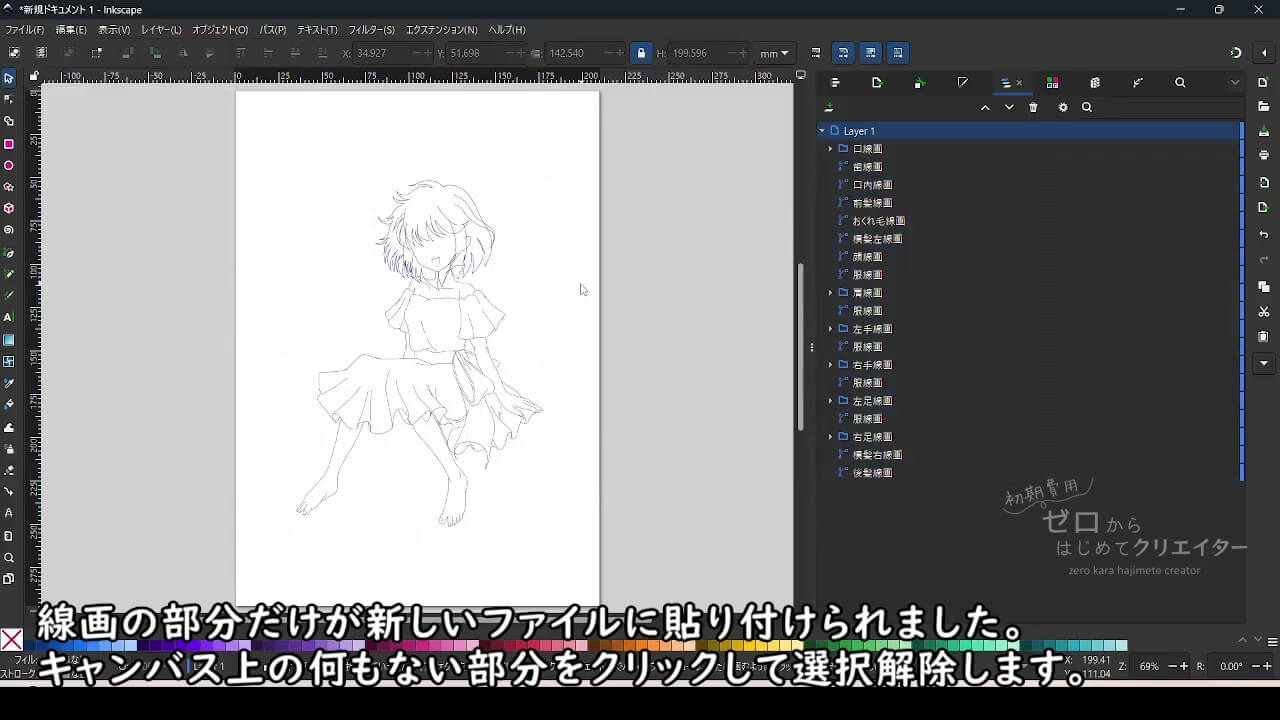Choose the Node edit tool

(9, 99)
